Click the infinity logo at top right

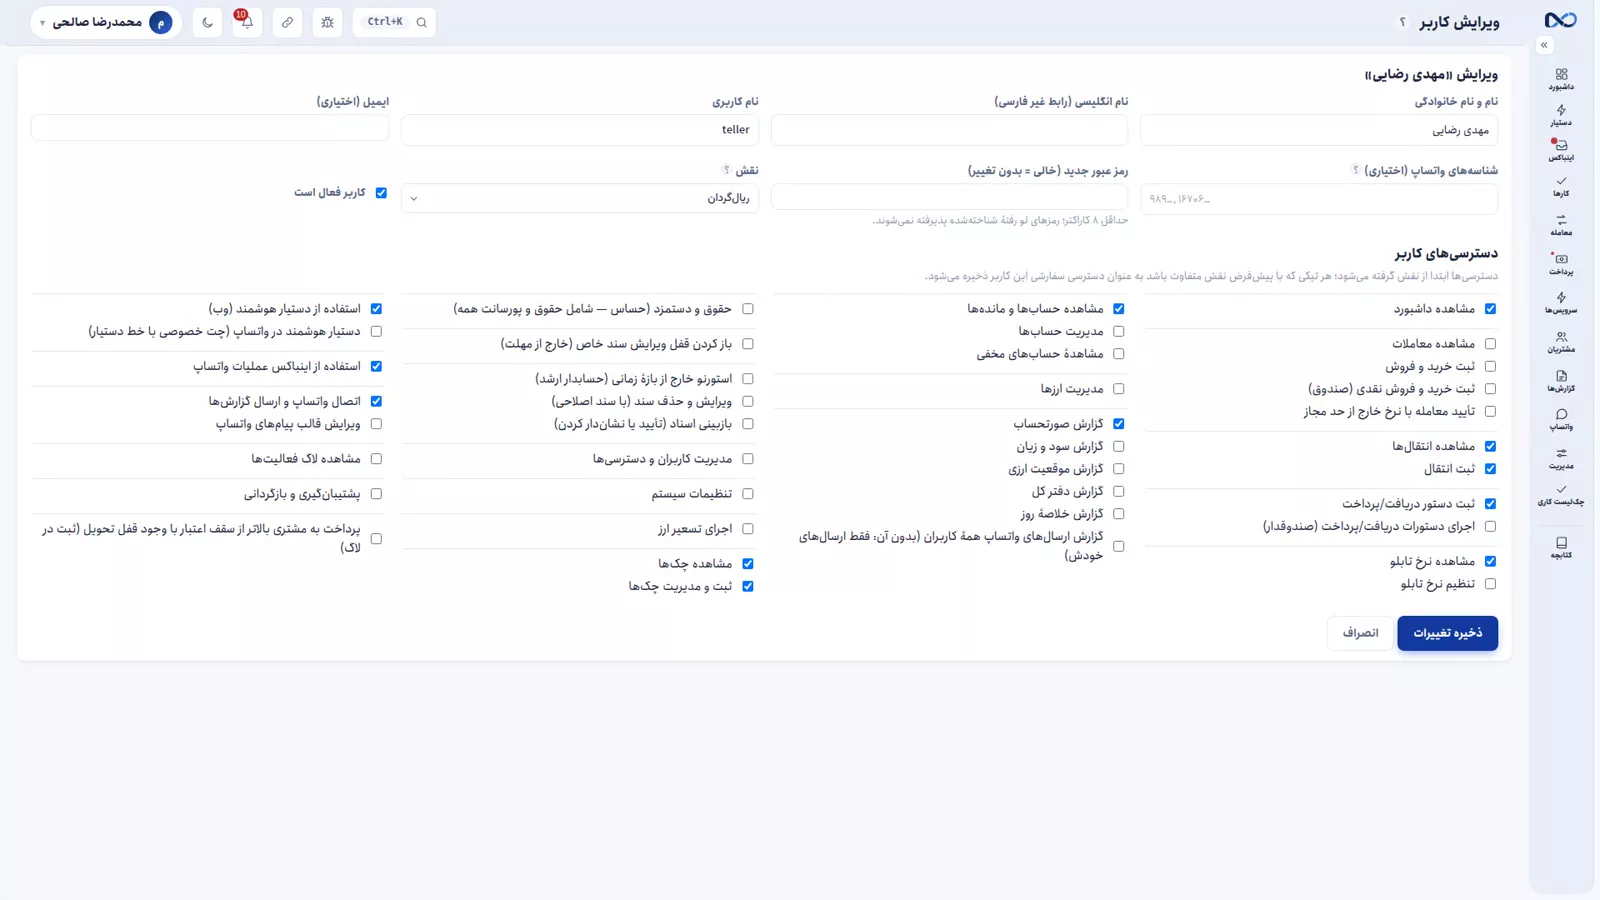point(1560,20)
